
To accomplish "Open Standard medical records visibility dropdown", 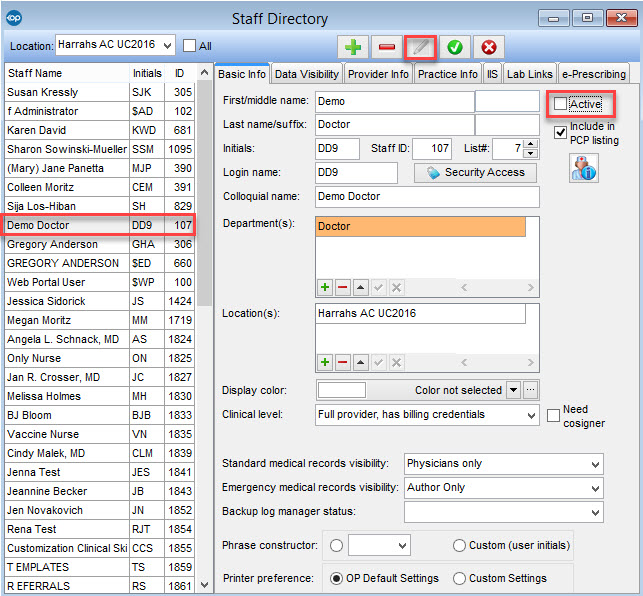I will 595,464.
